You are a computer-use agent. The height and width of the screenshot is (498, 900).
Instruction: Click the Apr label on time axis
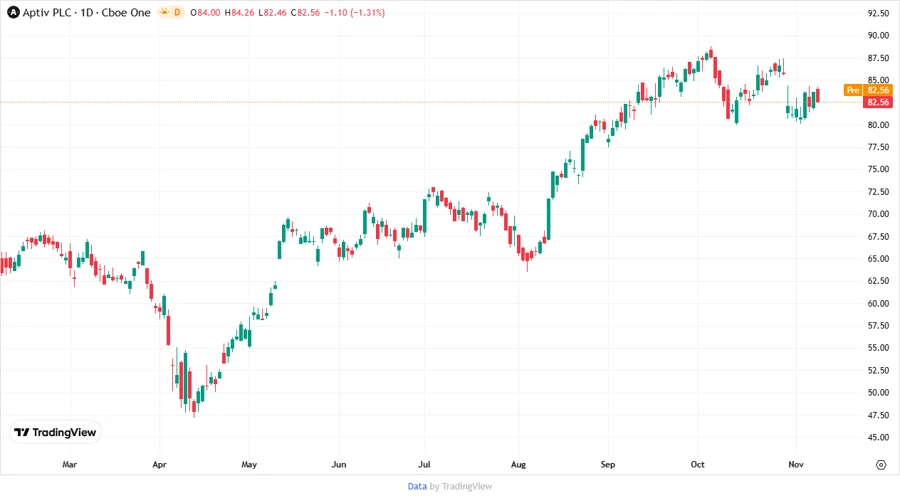160,464
